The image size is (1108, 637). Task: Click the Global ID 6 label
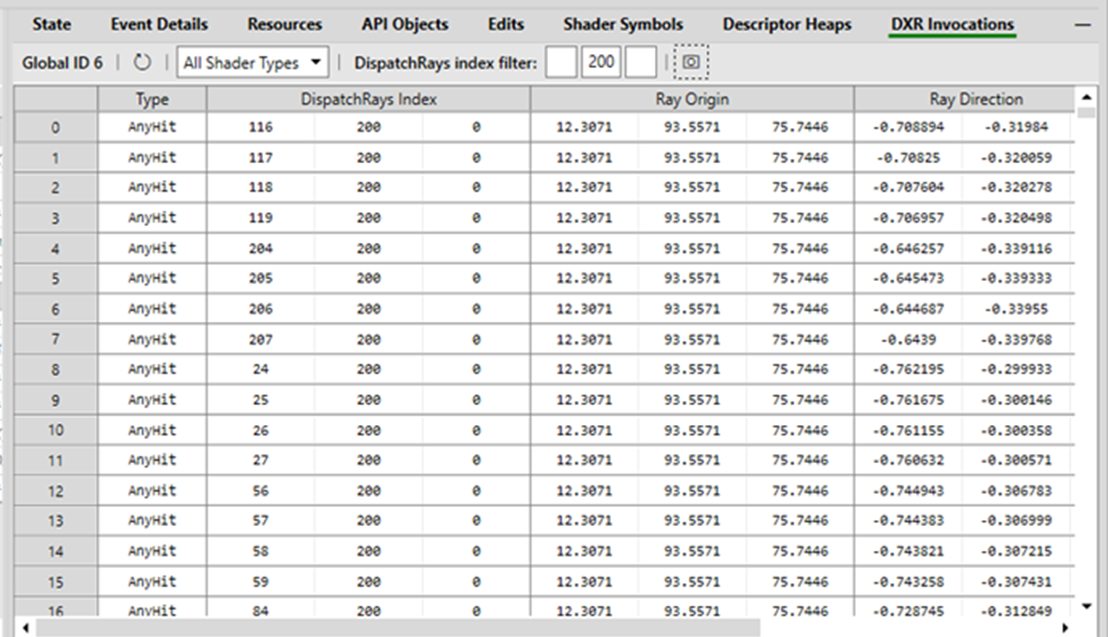[62, 63]
